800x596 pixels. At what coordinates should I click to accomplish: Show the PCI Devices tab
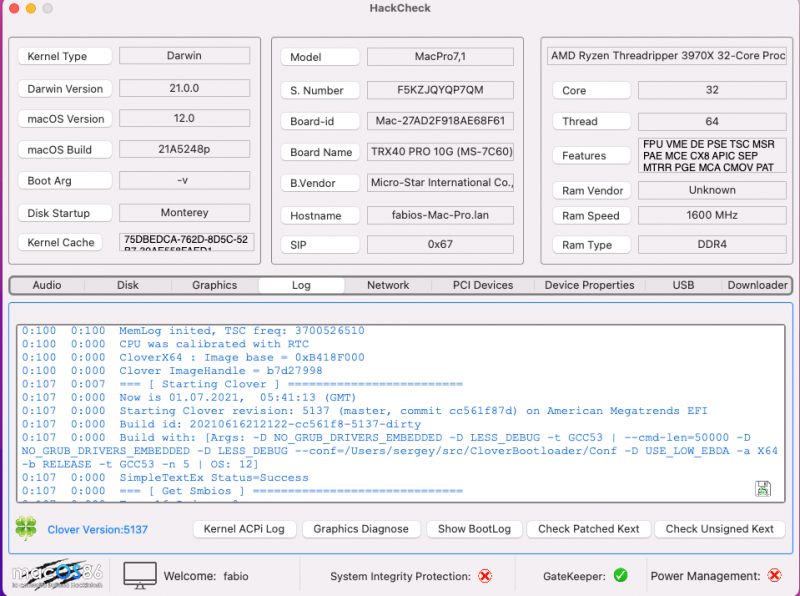tap(483, 285)
